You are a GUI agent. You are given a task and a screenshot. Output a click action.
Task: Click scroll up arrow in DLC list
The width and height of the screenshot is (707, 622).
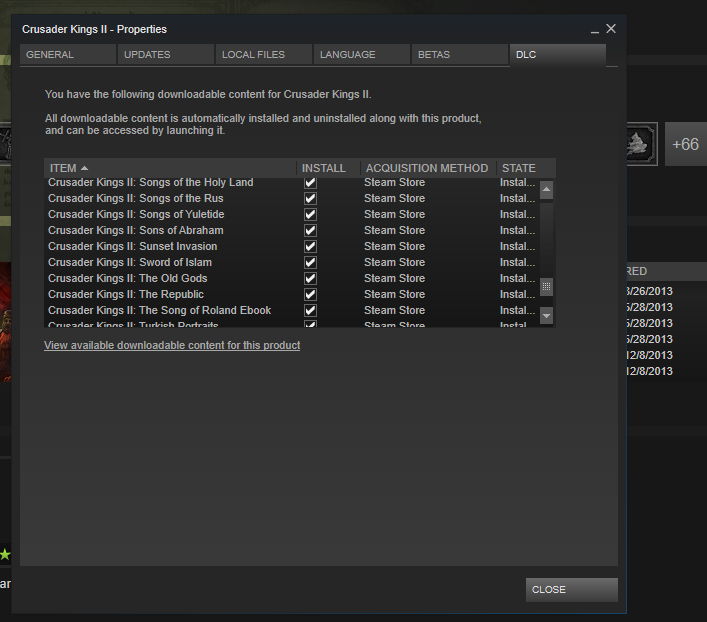click(546, 190)
